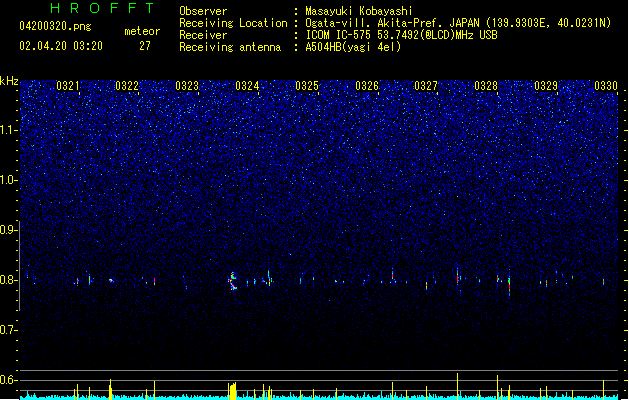629x400 pixels.
Task: Click the 0330 time marker
Action: coord(606,86)
